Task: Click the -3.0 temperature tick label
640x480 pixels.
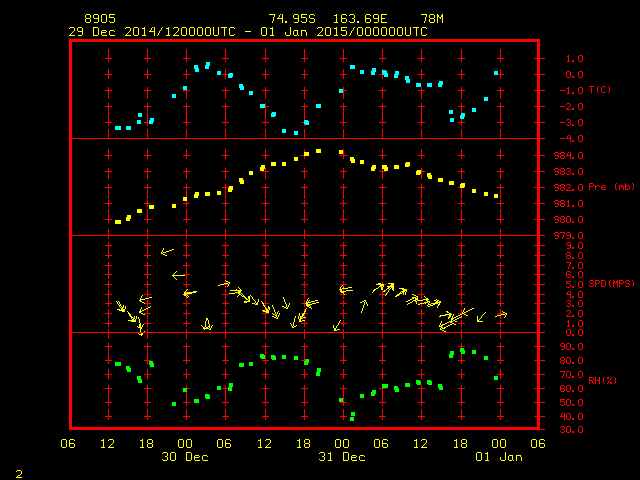Action: tap(571, 123)
